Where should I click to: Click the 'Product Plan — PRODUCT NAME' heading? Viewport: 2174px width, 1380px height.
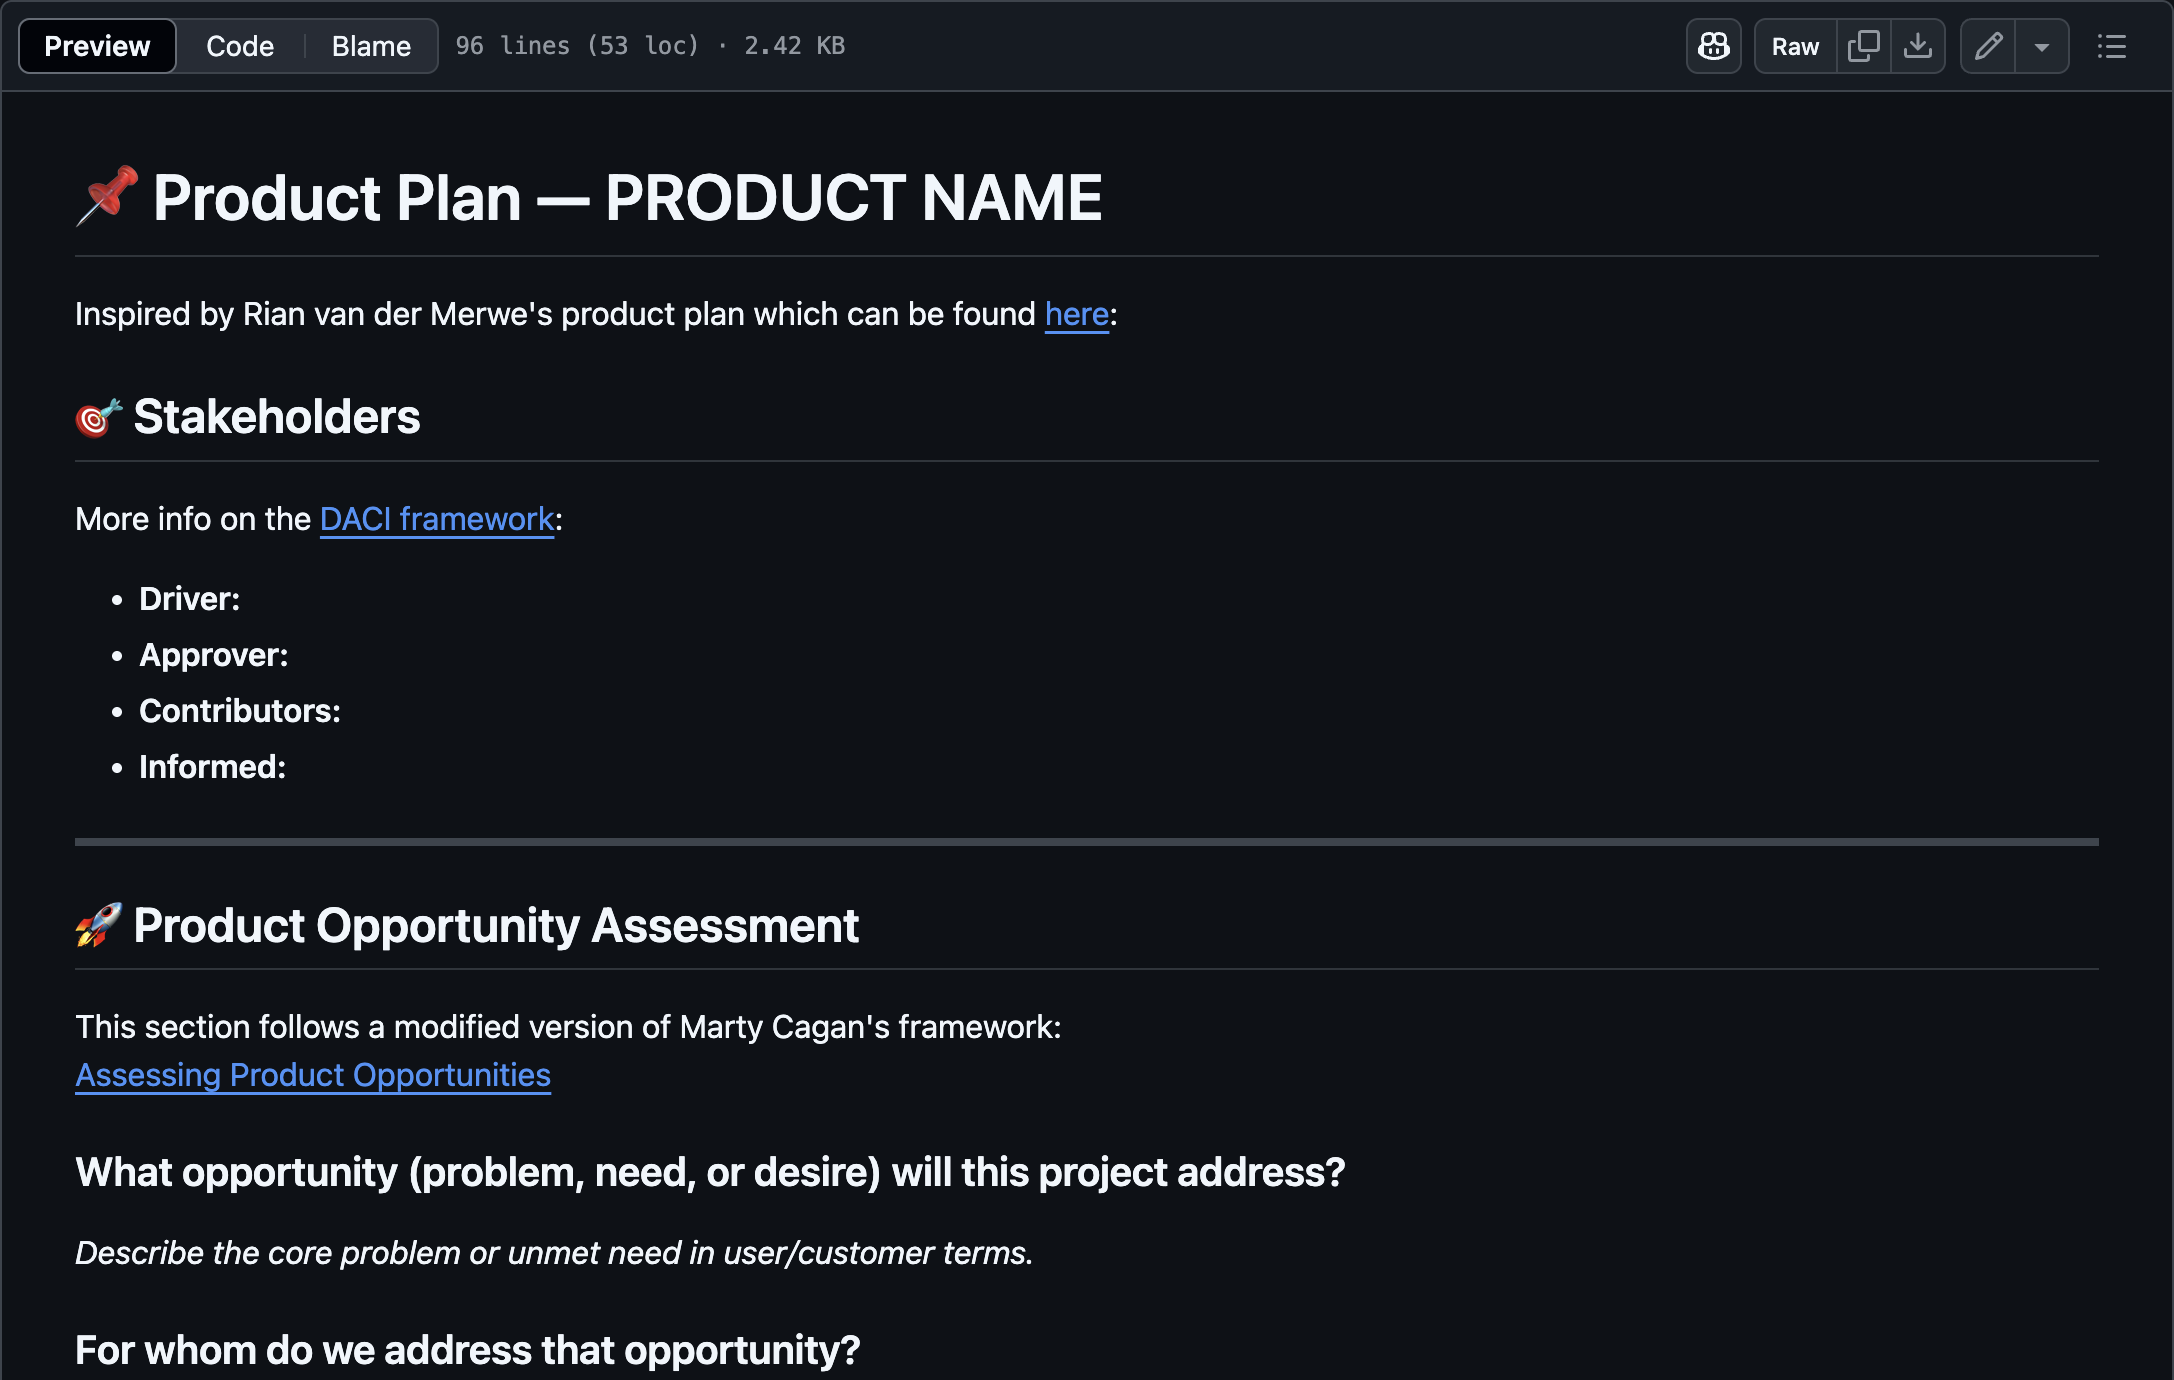(627, 197)
